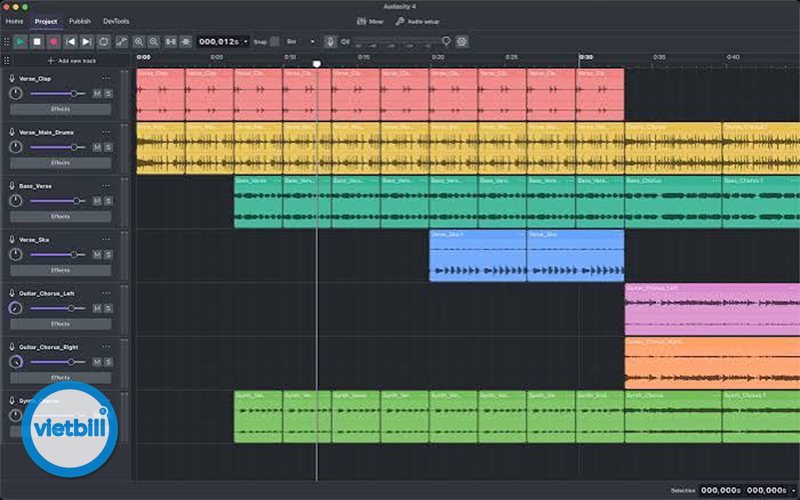Viewport: 800px width, 500px height.
Task: Mute the Verse_Clap track
Action: [97, 93]
